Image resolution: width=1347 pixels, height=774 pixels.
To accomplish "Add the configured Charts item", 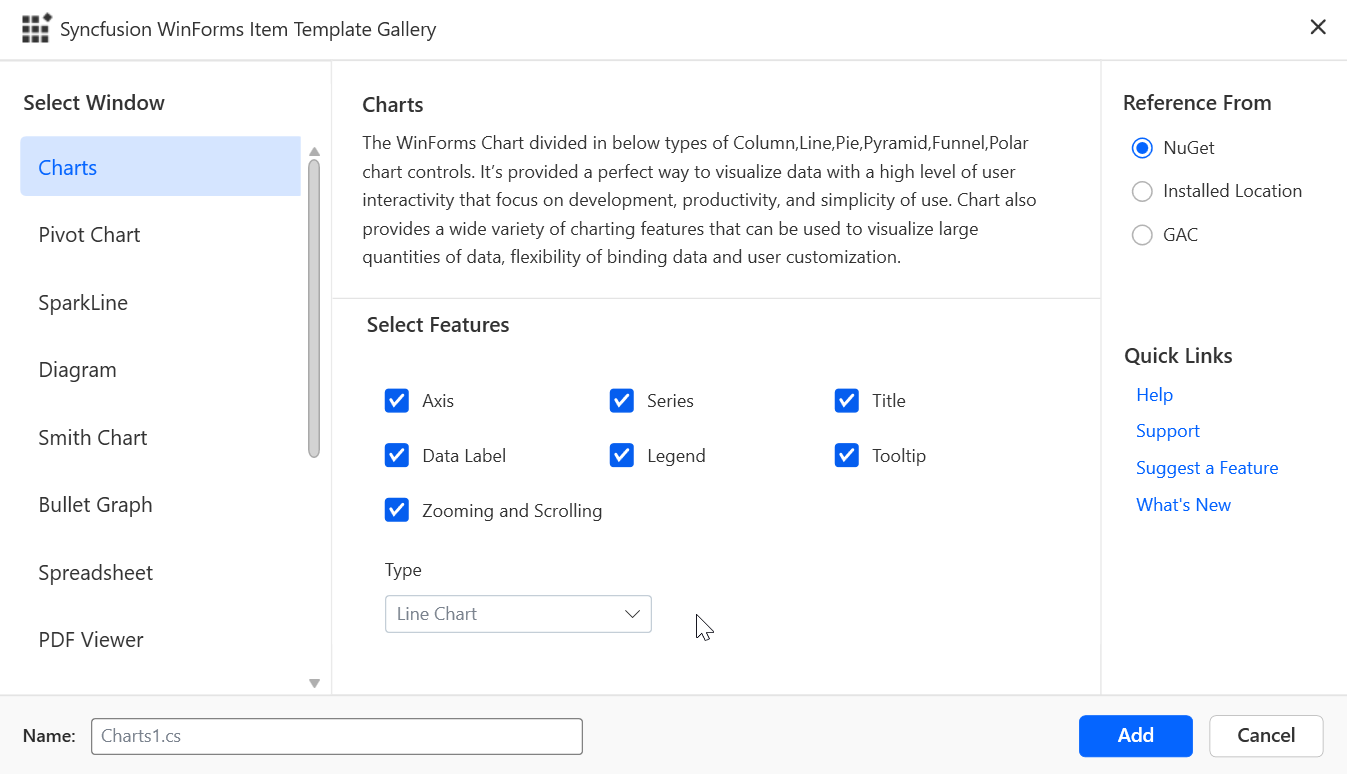I will (x=1135, y=735).
